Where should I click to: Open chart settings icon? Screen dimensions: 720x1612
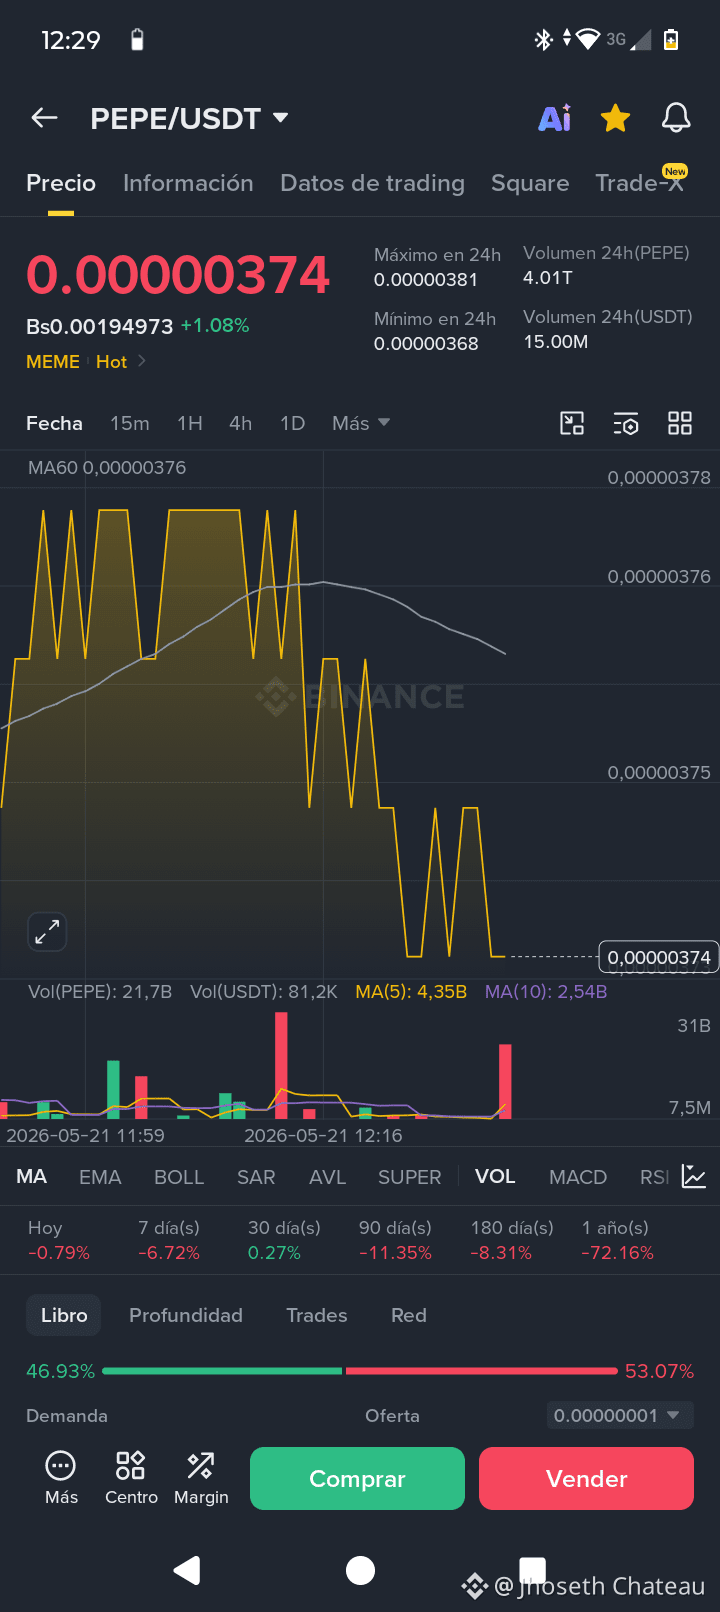[626, 423]
